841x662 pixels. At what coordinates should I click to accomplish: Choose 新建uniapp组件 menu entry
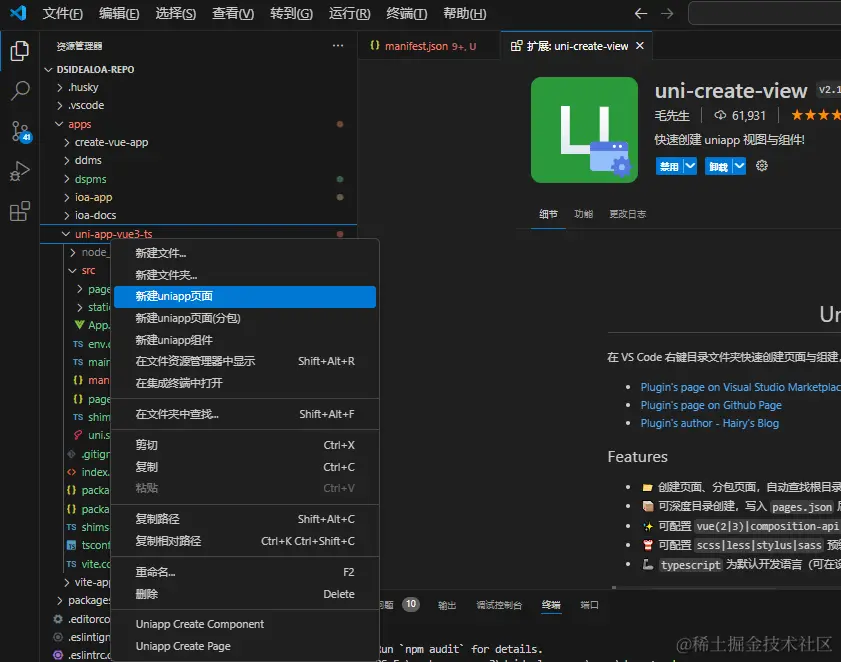point(245,340)
